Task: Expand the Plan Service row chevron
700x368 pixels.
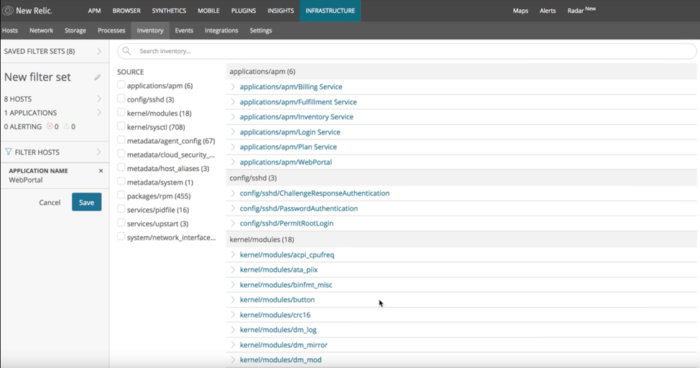Action: tap(233, 146)
